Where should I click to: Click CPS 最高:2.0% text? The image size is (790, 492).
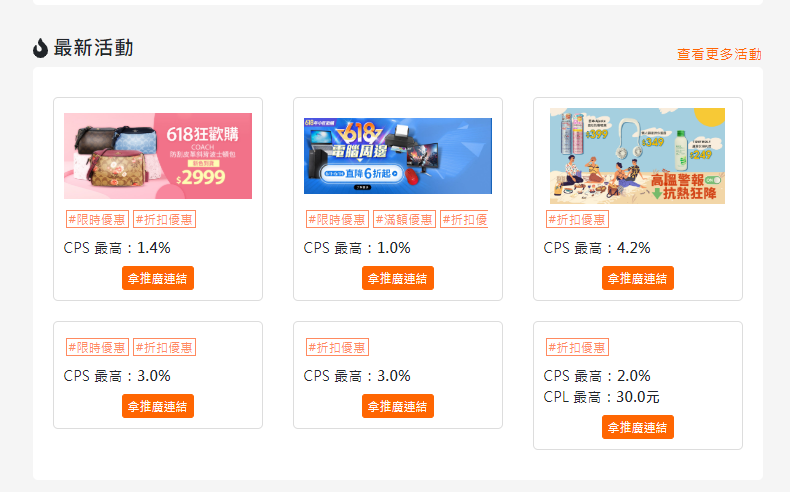coord(597,376)
